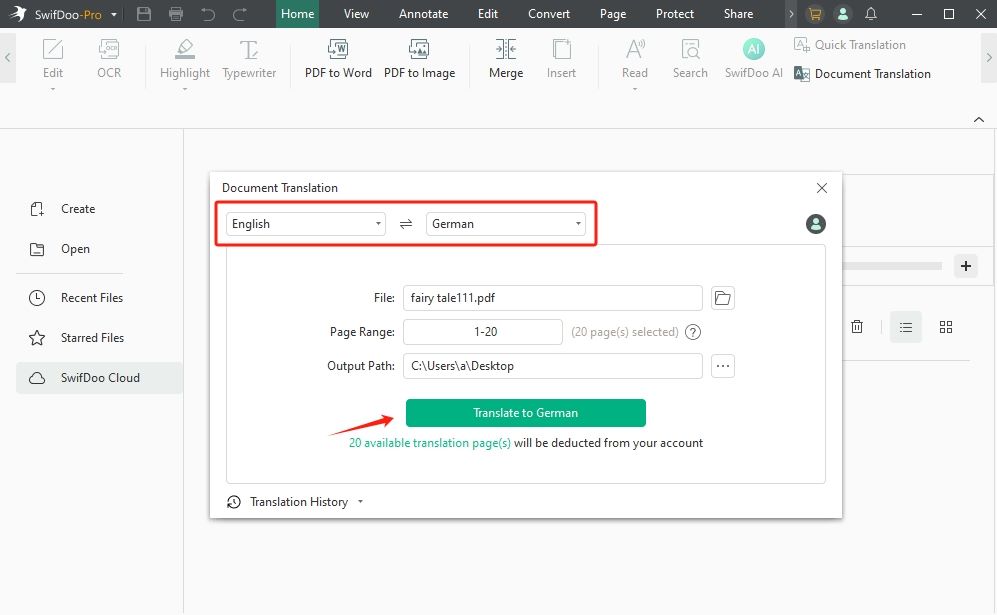Show more tabs with right chevron
997x615 pixels.
pos(791,14)
